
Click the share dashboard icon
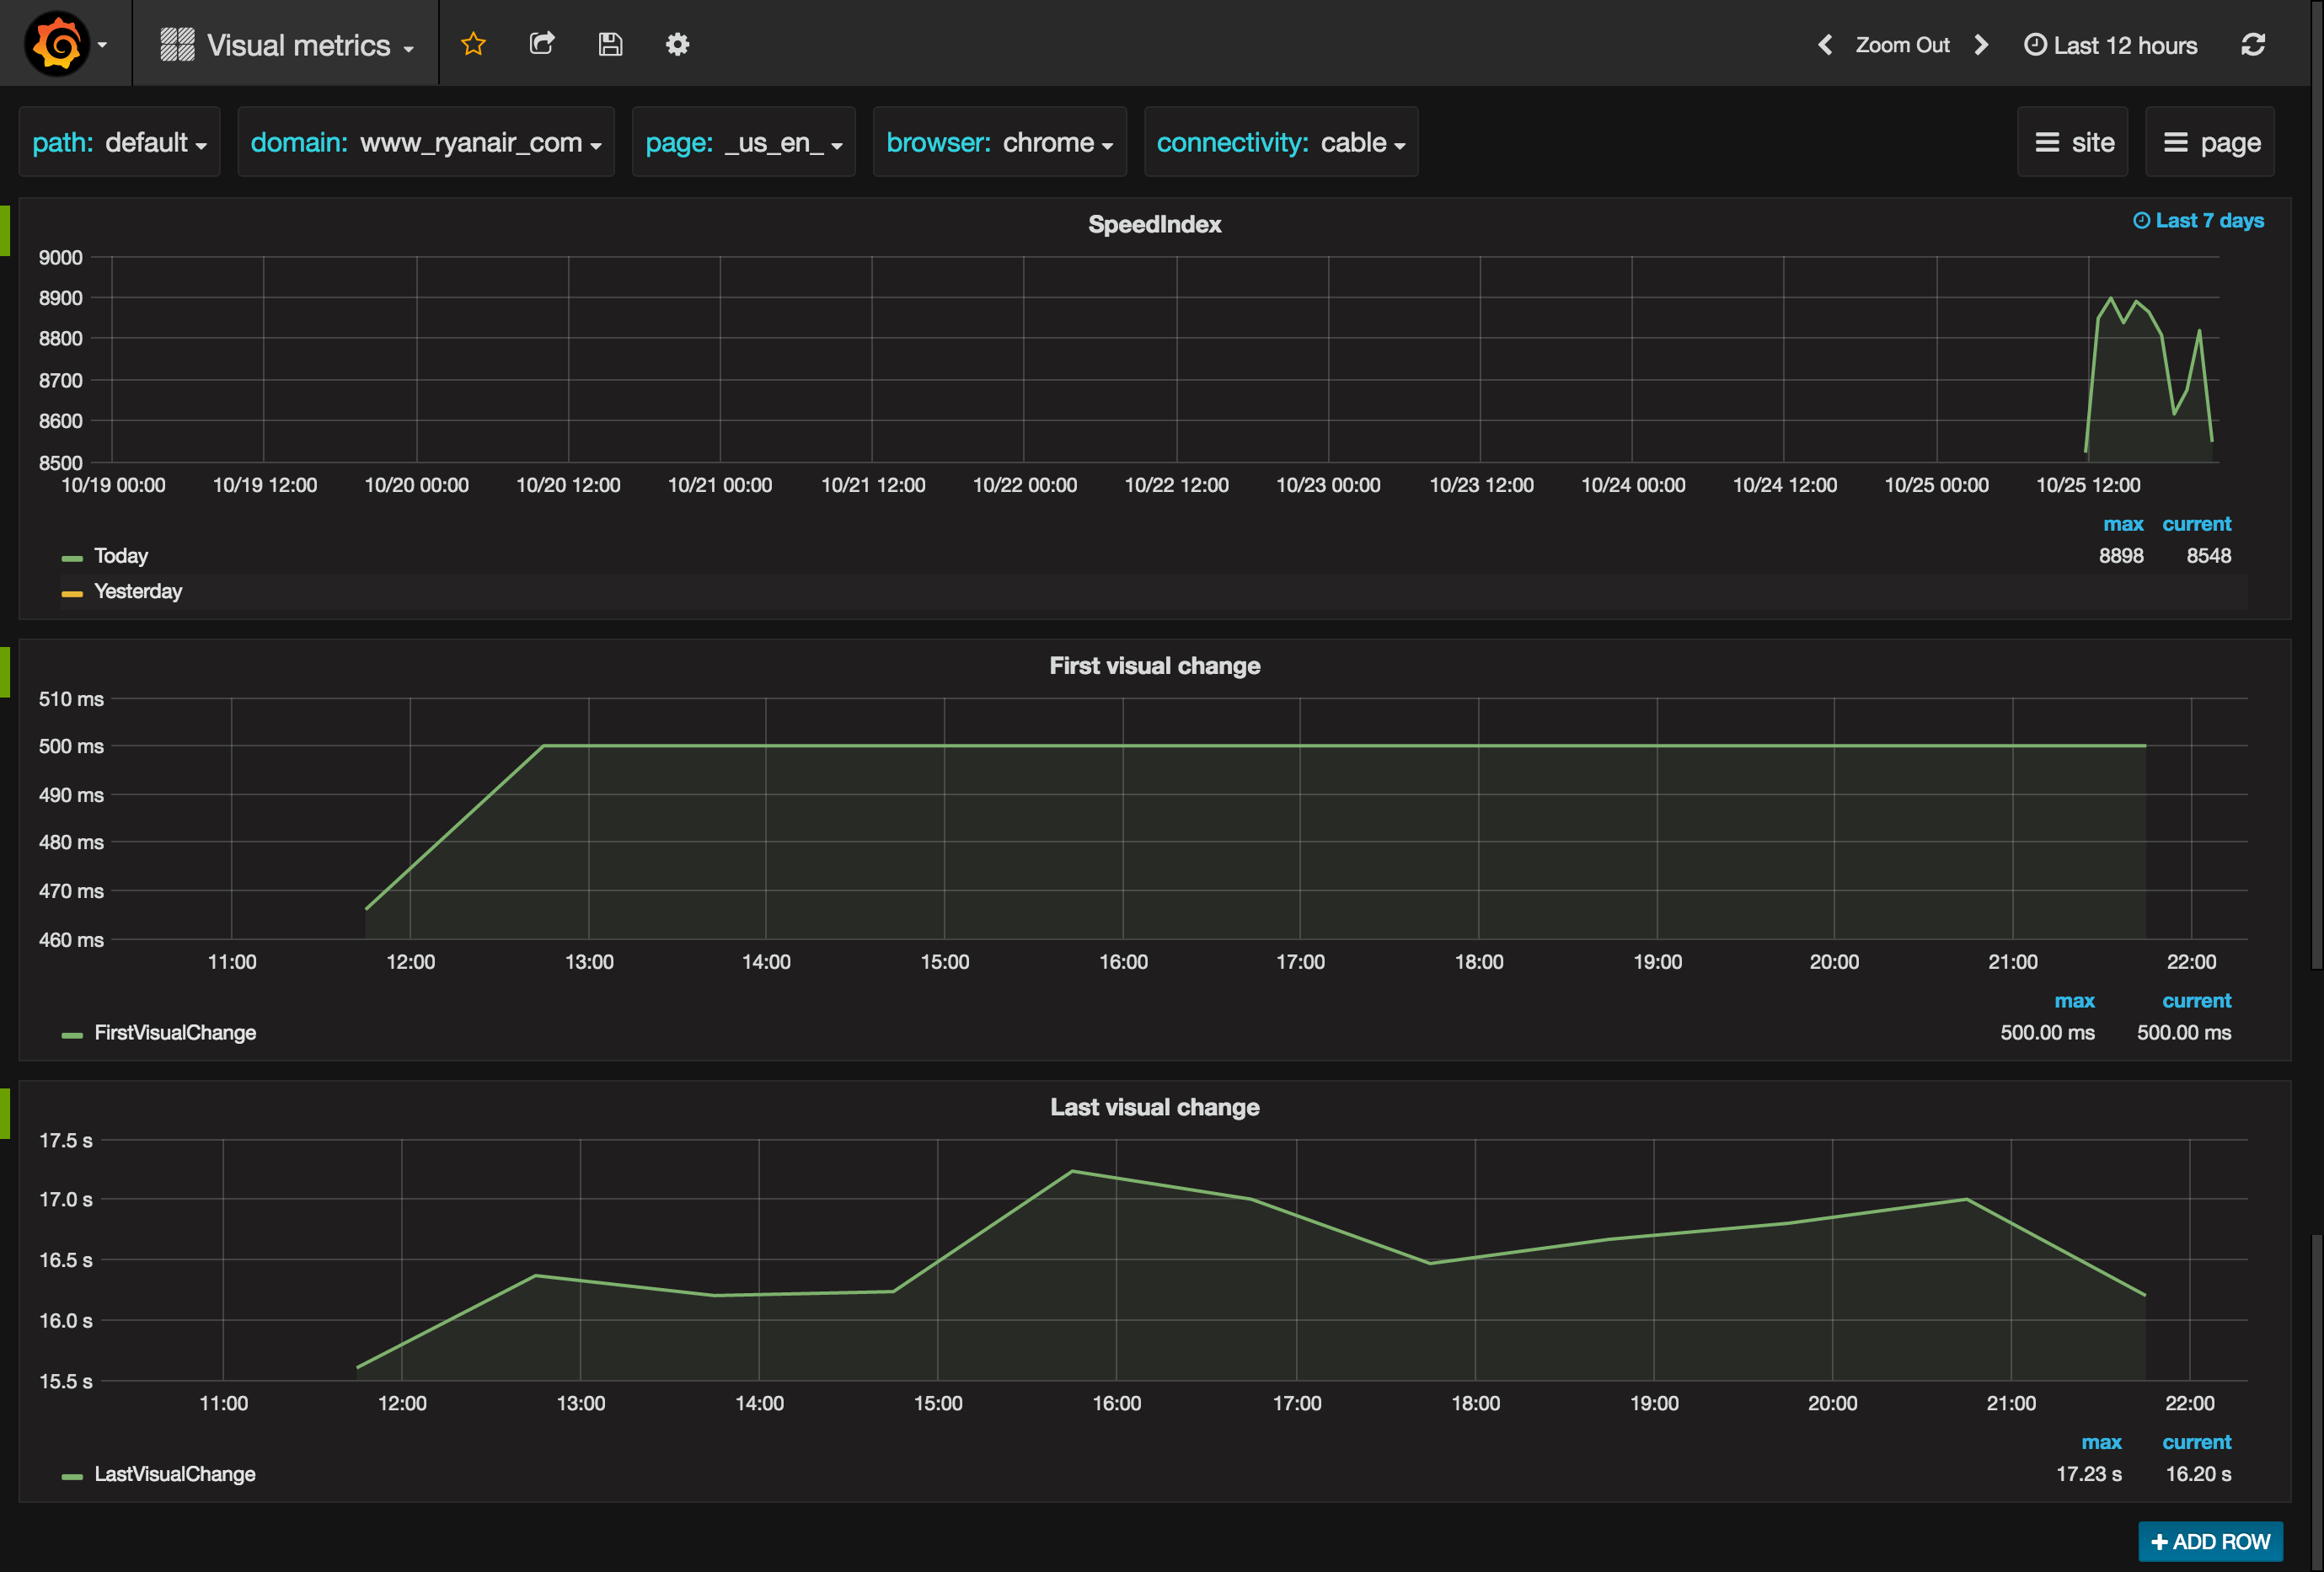[x=541, y=44]
